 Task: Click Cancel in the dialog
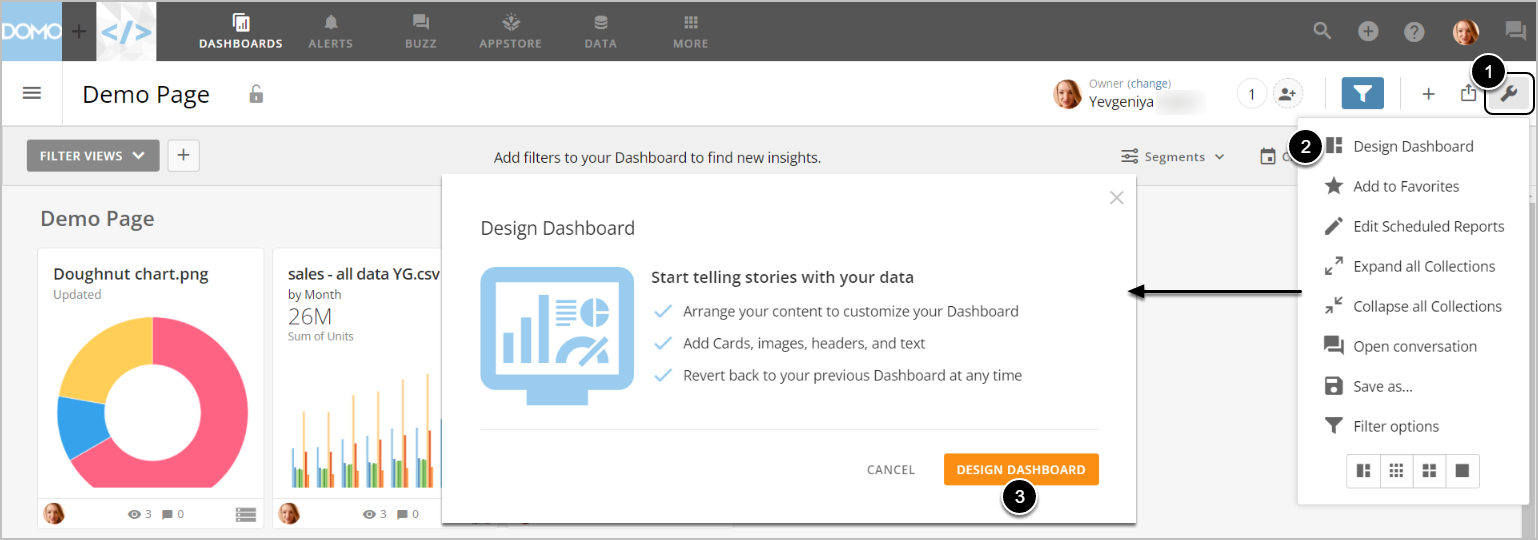tap(891, 470)
